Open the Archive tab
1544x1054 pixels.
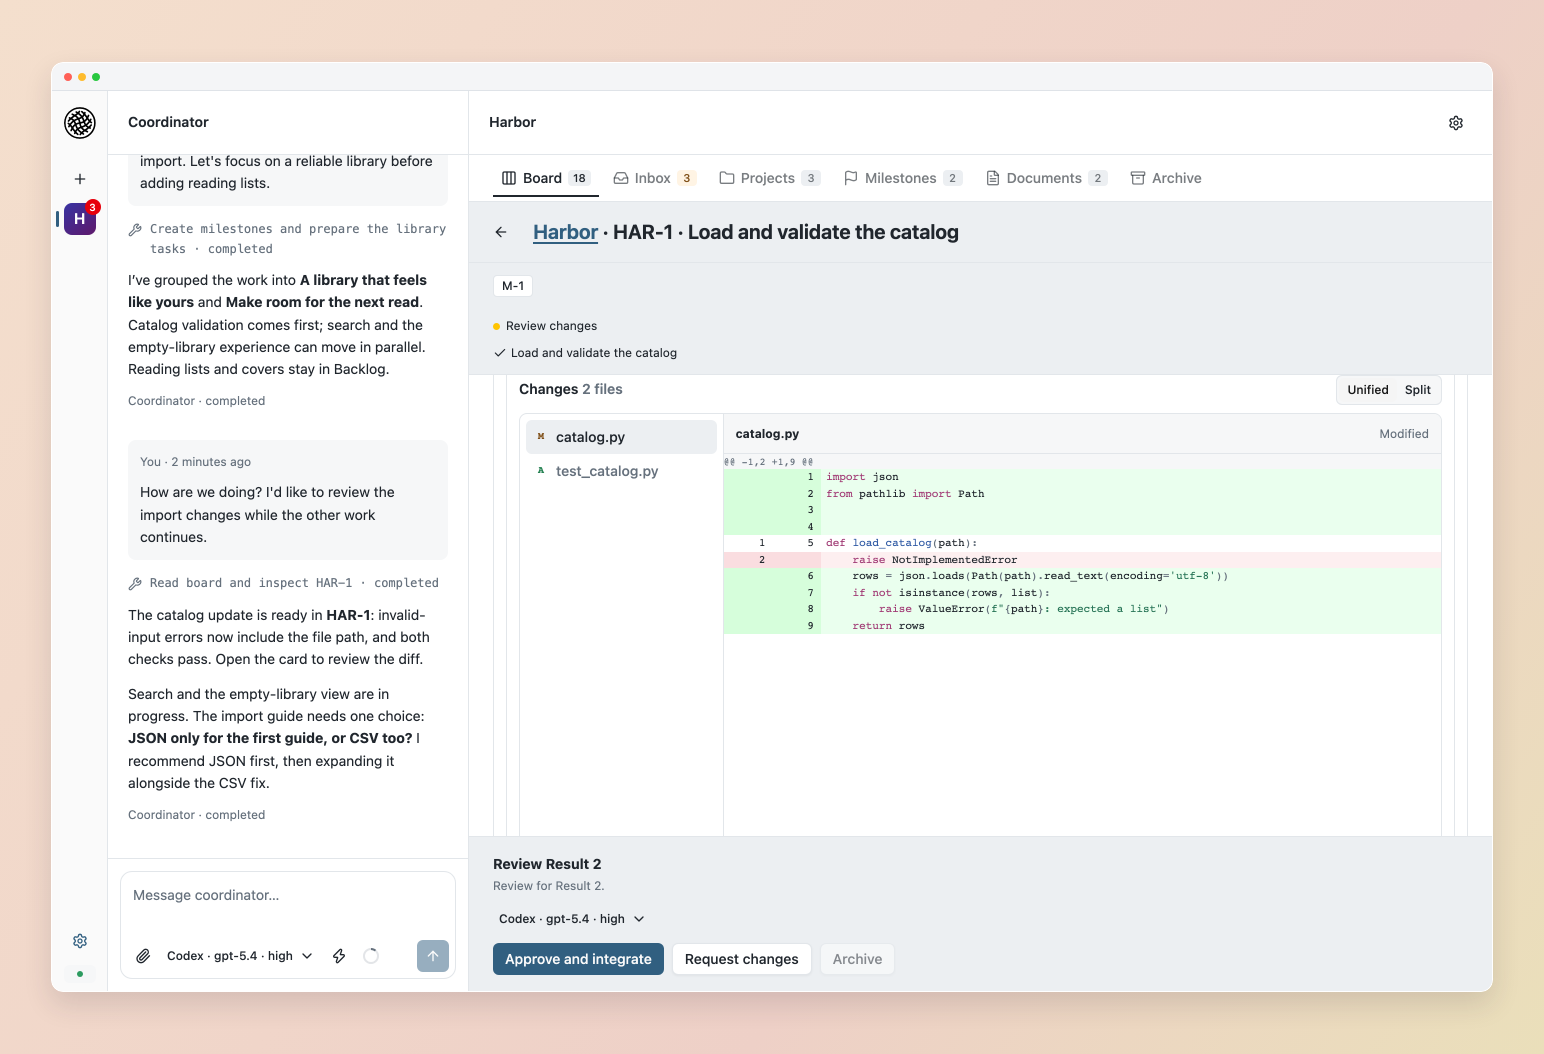[1166, 178]
